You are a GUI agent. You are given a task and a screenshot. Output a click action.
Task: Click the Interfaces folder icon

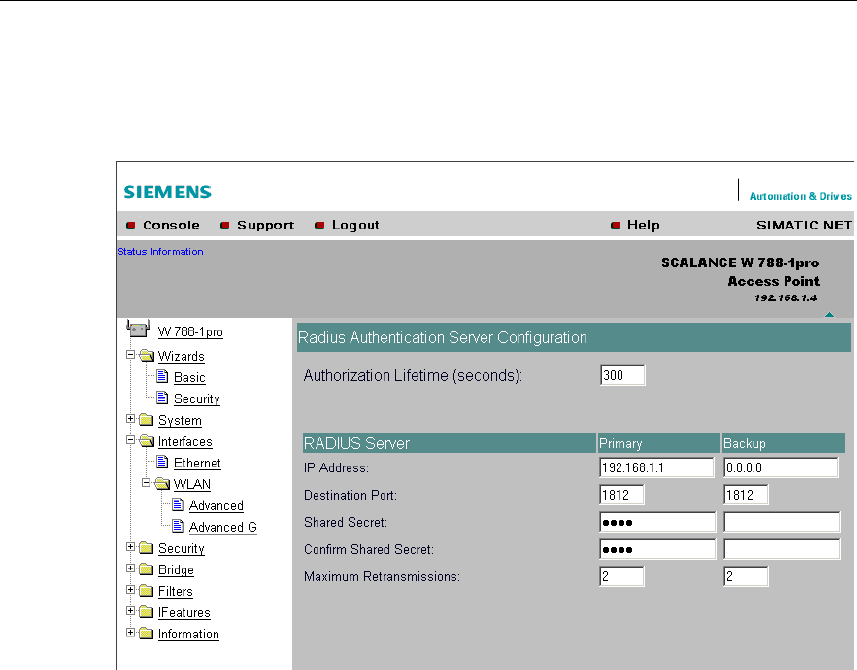[x=146, y=440]
